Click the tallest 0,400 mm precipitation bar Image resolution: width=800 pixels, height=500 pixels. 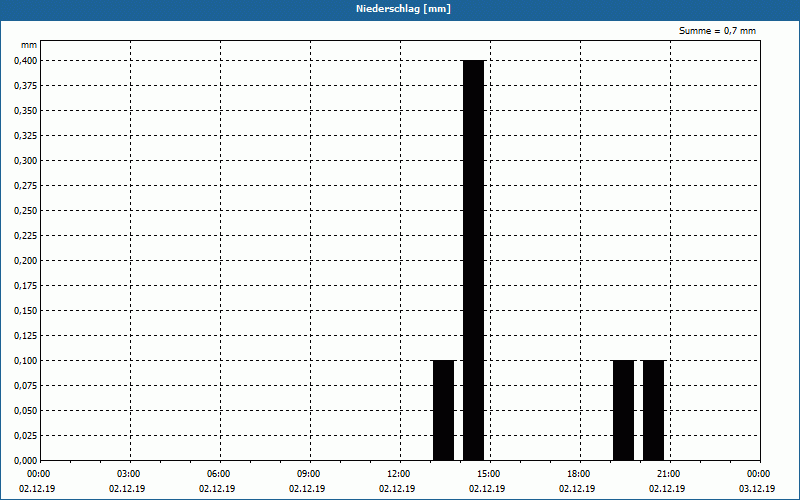[x=473, y=260]
